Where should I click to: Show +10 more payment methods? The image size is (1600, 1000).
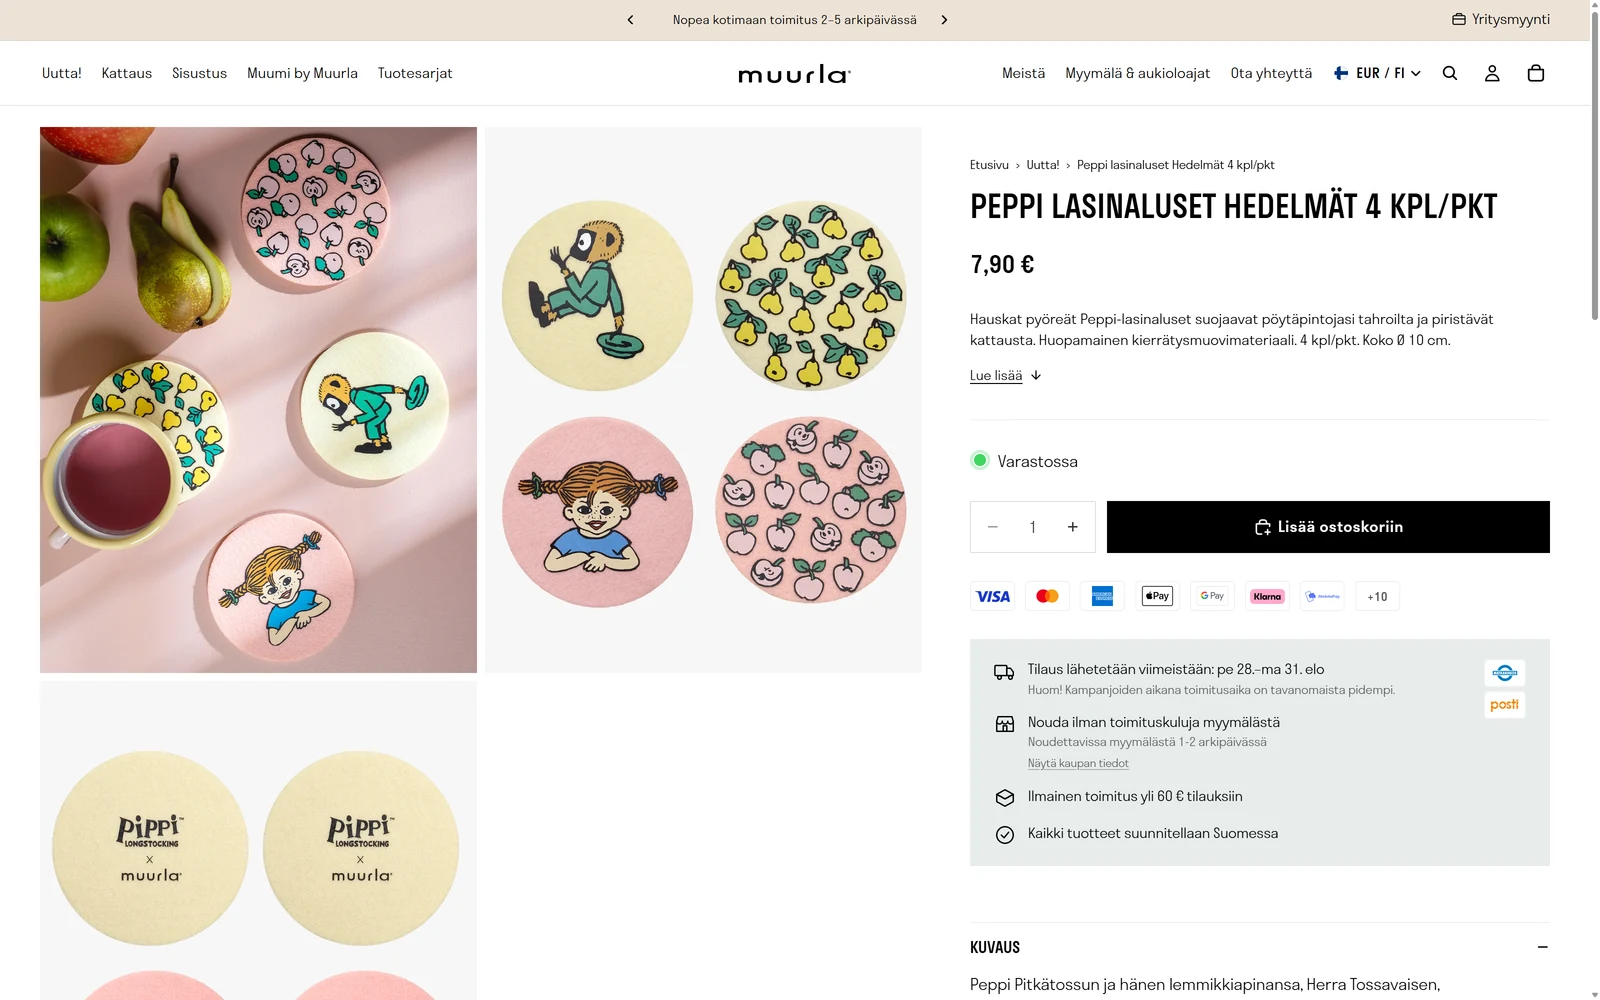1377,596
